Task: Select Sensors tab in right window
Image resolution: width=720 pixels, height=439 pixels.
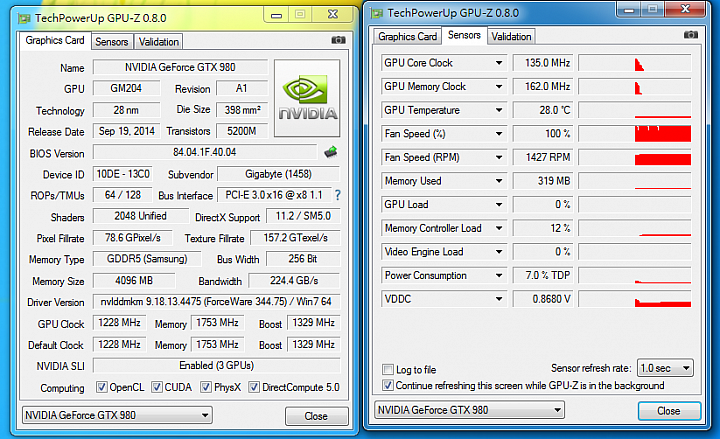Action: pos(464,35)
